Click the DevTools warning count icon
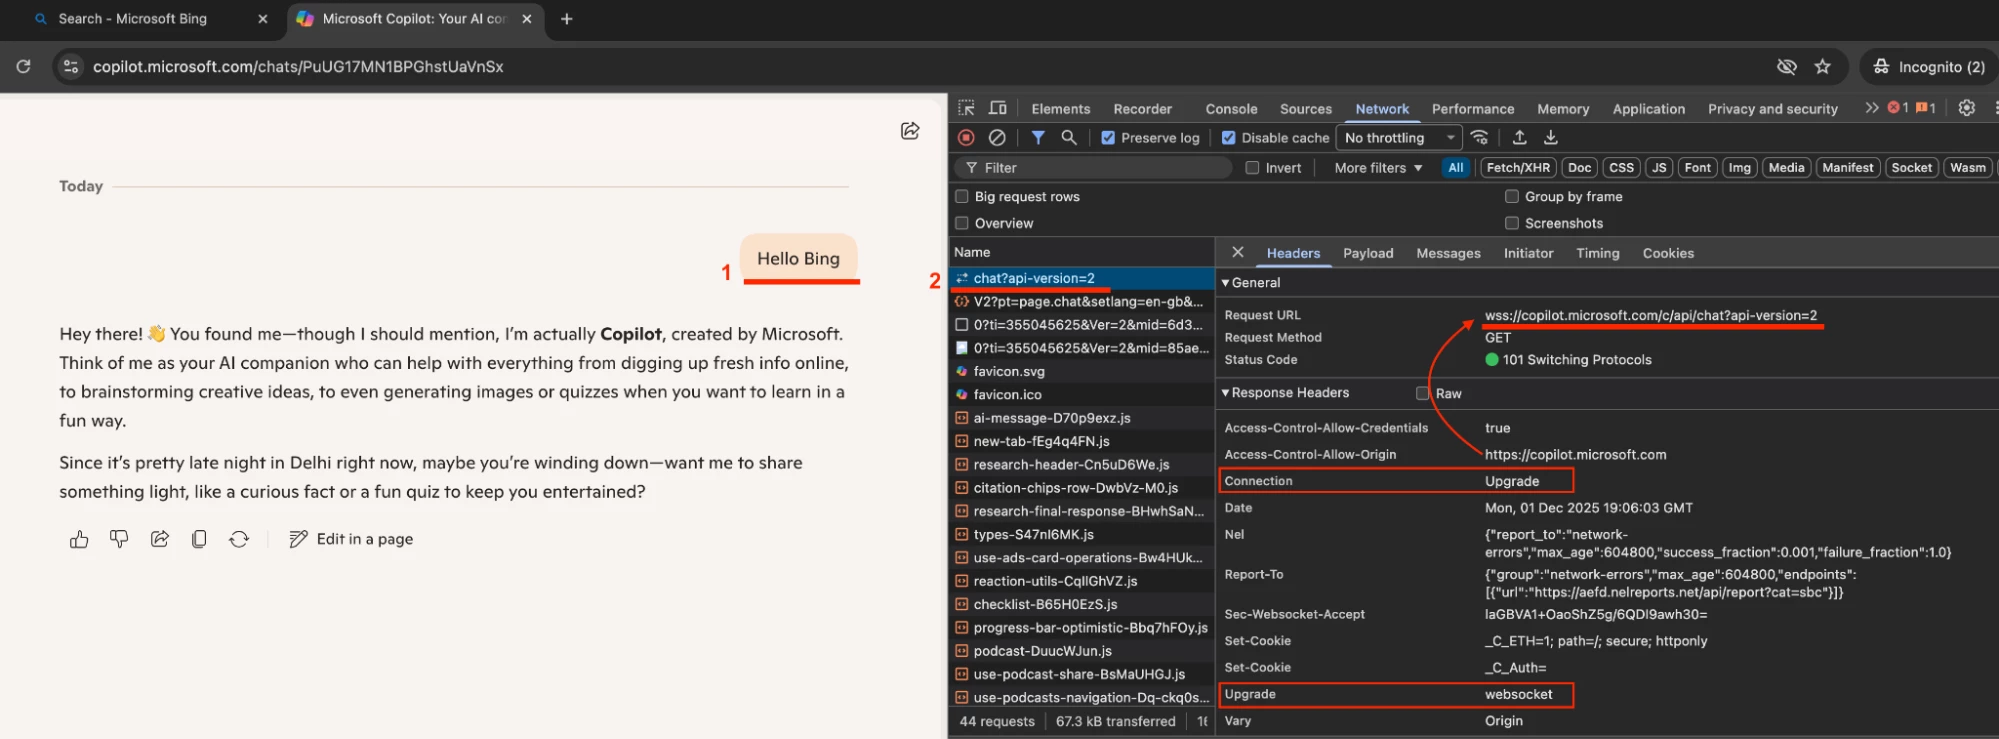Viewport: 1999px width, 739px height. (x=1926, y=108)
